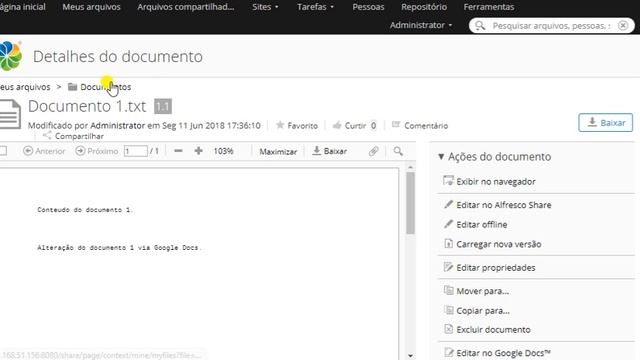Open the Tarefas dropdown menu

point(315,7)
